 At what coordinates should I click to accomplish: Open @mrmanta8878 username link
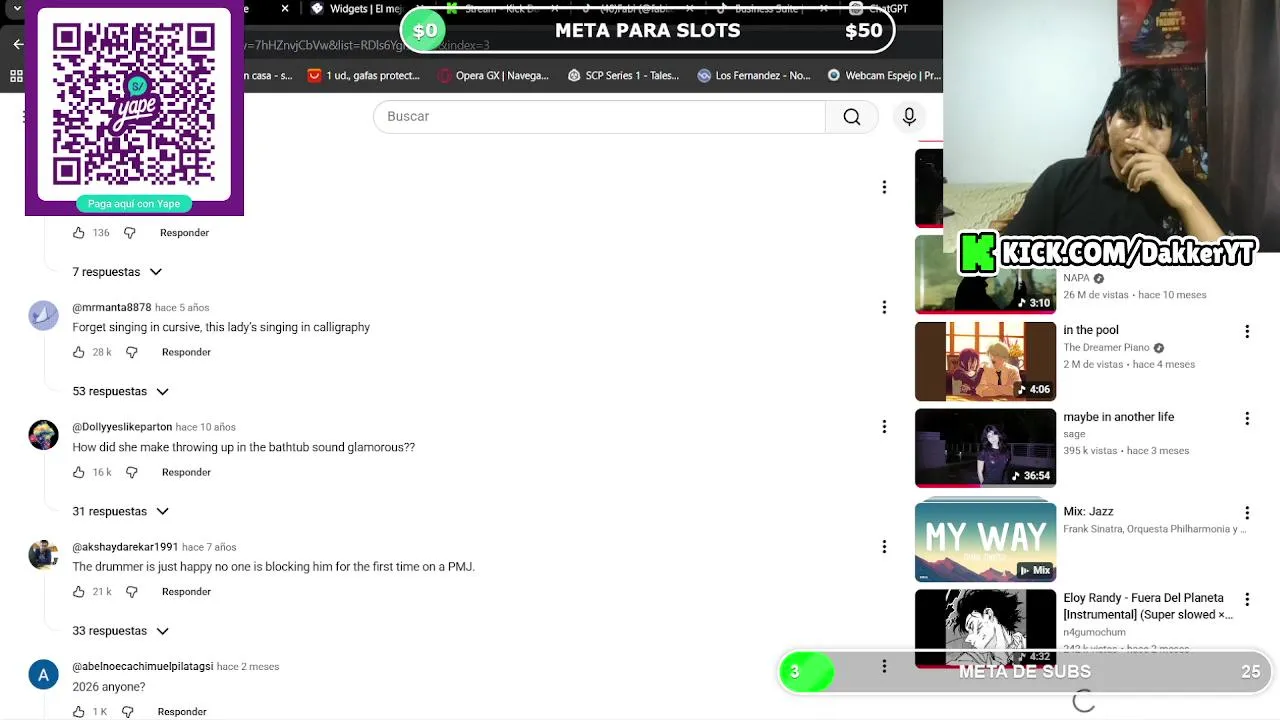click(112, 308)
